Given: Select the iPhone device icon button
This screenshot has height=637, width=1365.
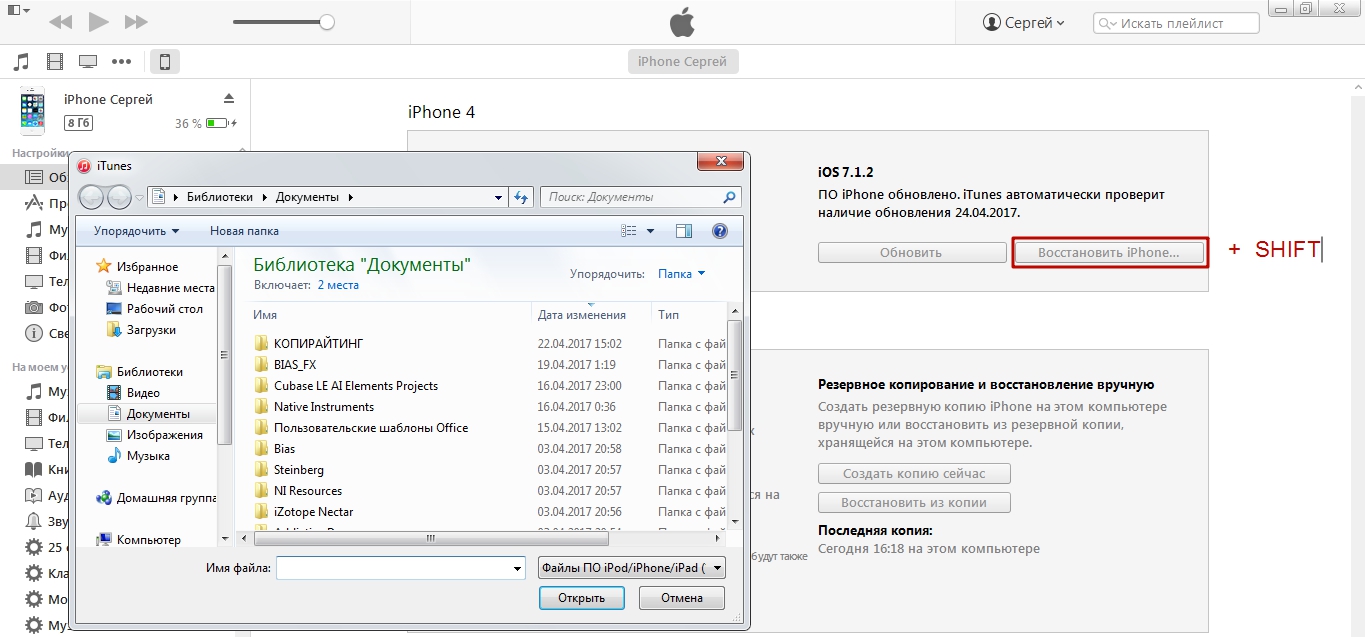Looking at the screenshot, I should [x=165, y=62].
